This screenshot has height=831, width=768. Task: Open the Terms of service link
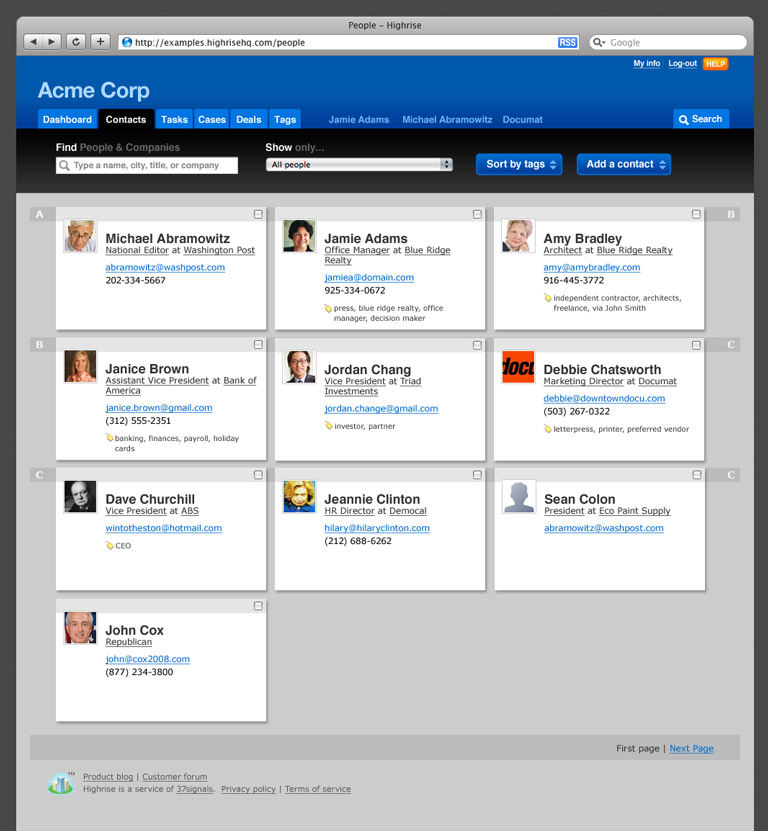tap(318, 789)
